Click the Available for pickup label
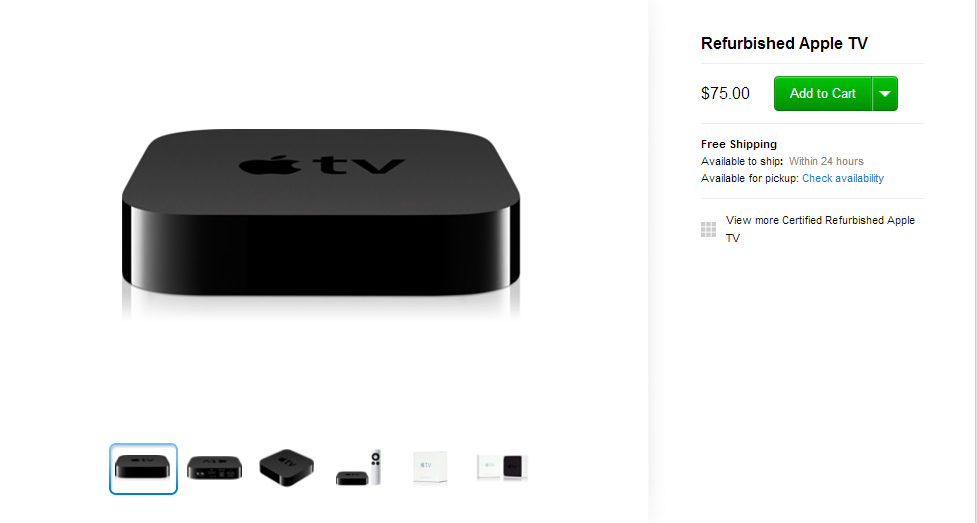The width and height of the screenshot is (977, 523). pyautogui.click(x=750, y=178)
